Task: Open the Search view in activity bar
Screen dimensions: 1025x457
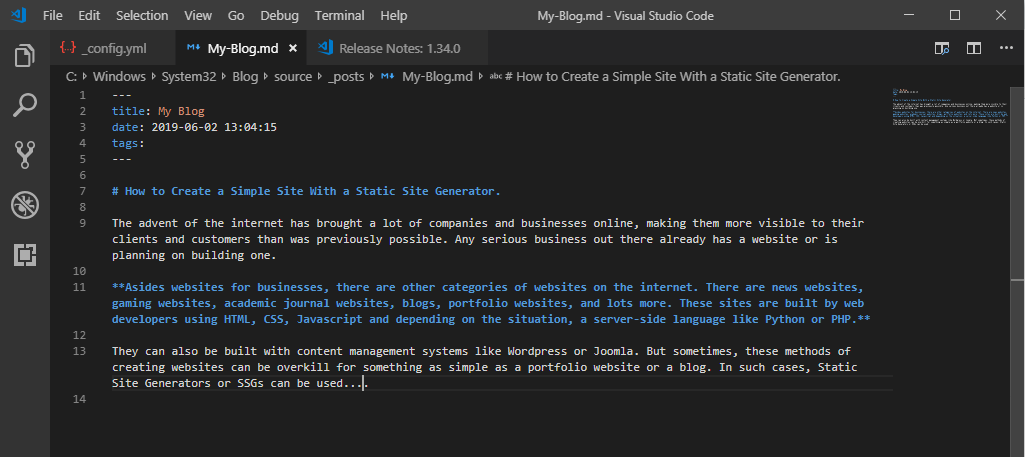Action: (x=25, y=105)
